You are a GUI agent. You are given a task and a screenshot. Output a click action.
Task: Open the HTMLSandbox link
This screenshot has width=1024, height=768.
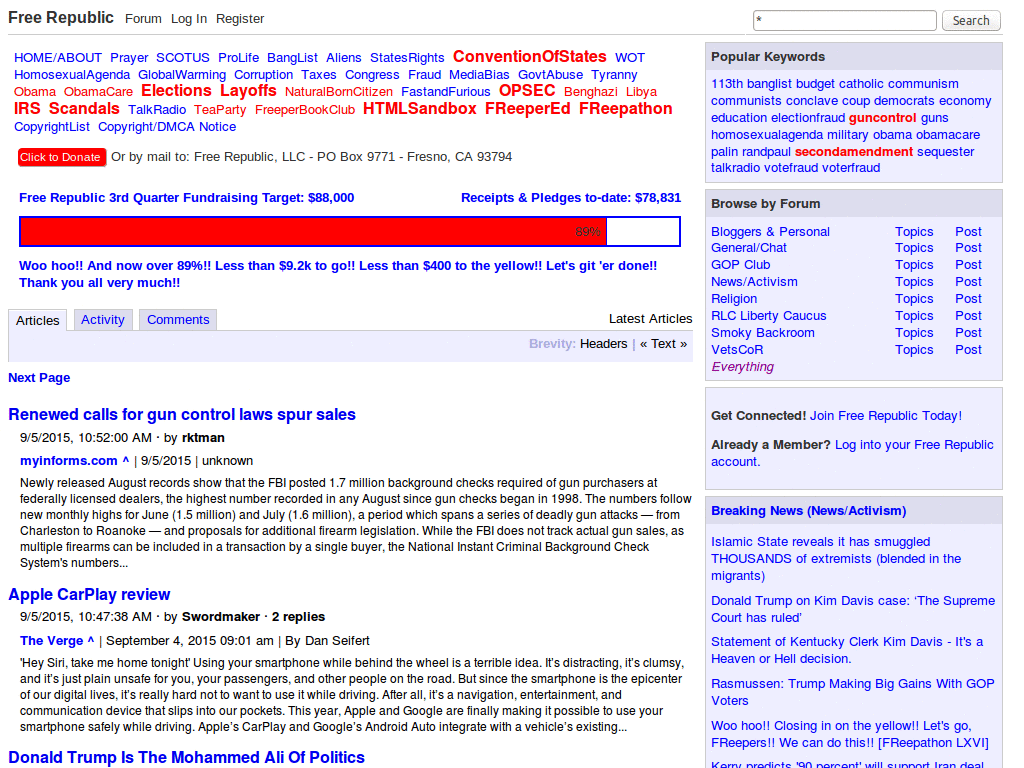(x=420, y=108)
